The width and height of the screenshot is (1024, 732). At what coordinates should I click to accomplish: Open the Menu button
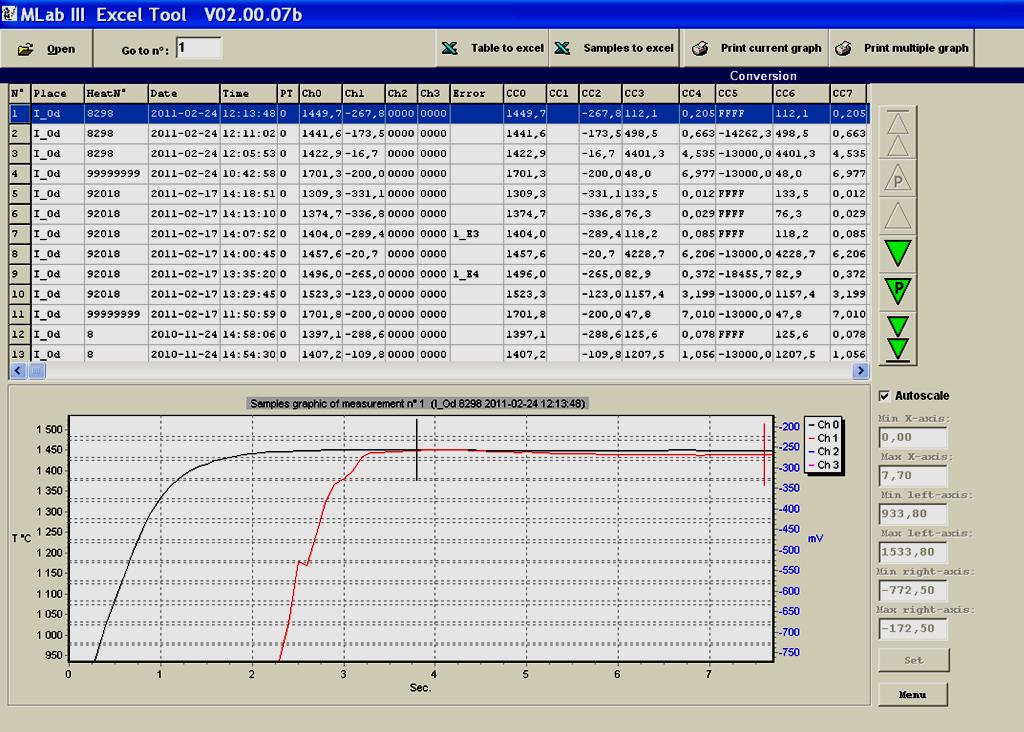[x=912, y=695]
